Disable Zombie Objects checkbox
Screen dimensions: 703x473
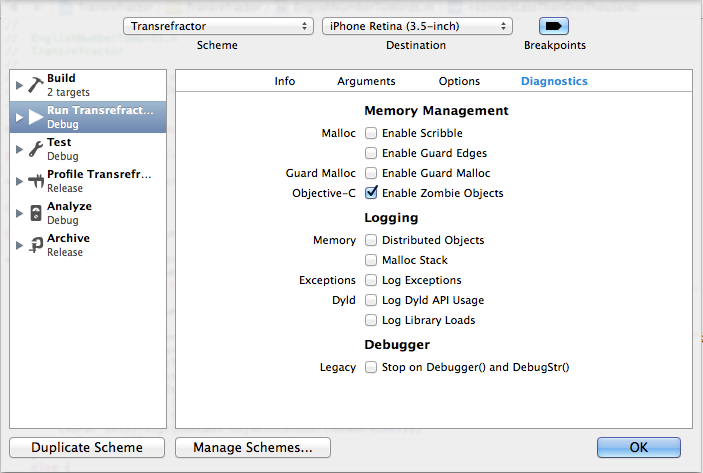pyautogui.click(x=371, y=193)
